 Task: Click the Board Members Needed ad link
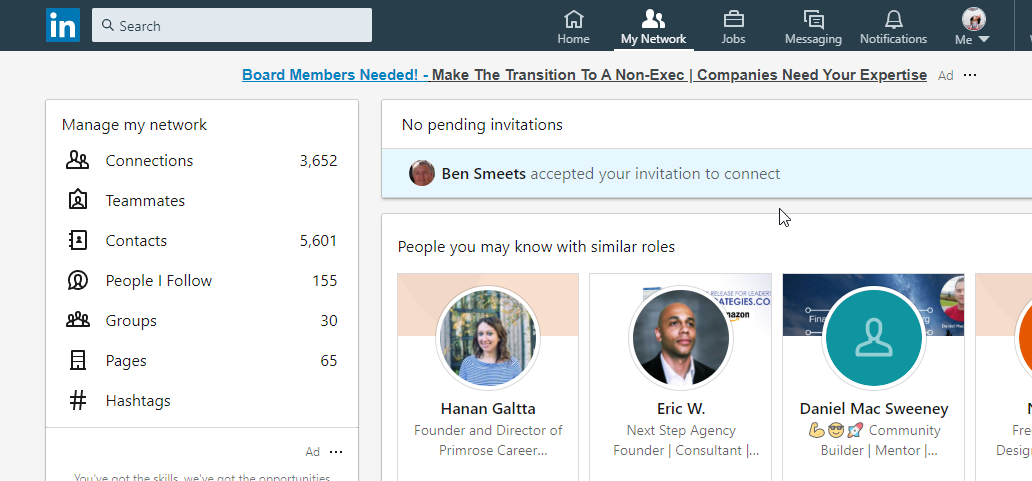pyautogui.click(x=584, y=75)
